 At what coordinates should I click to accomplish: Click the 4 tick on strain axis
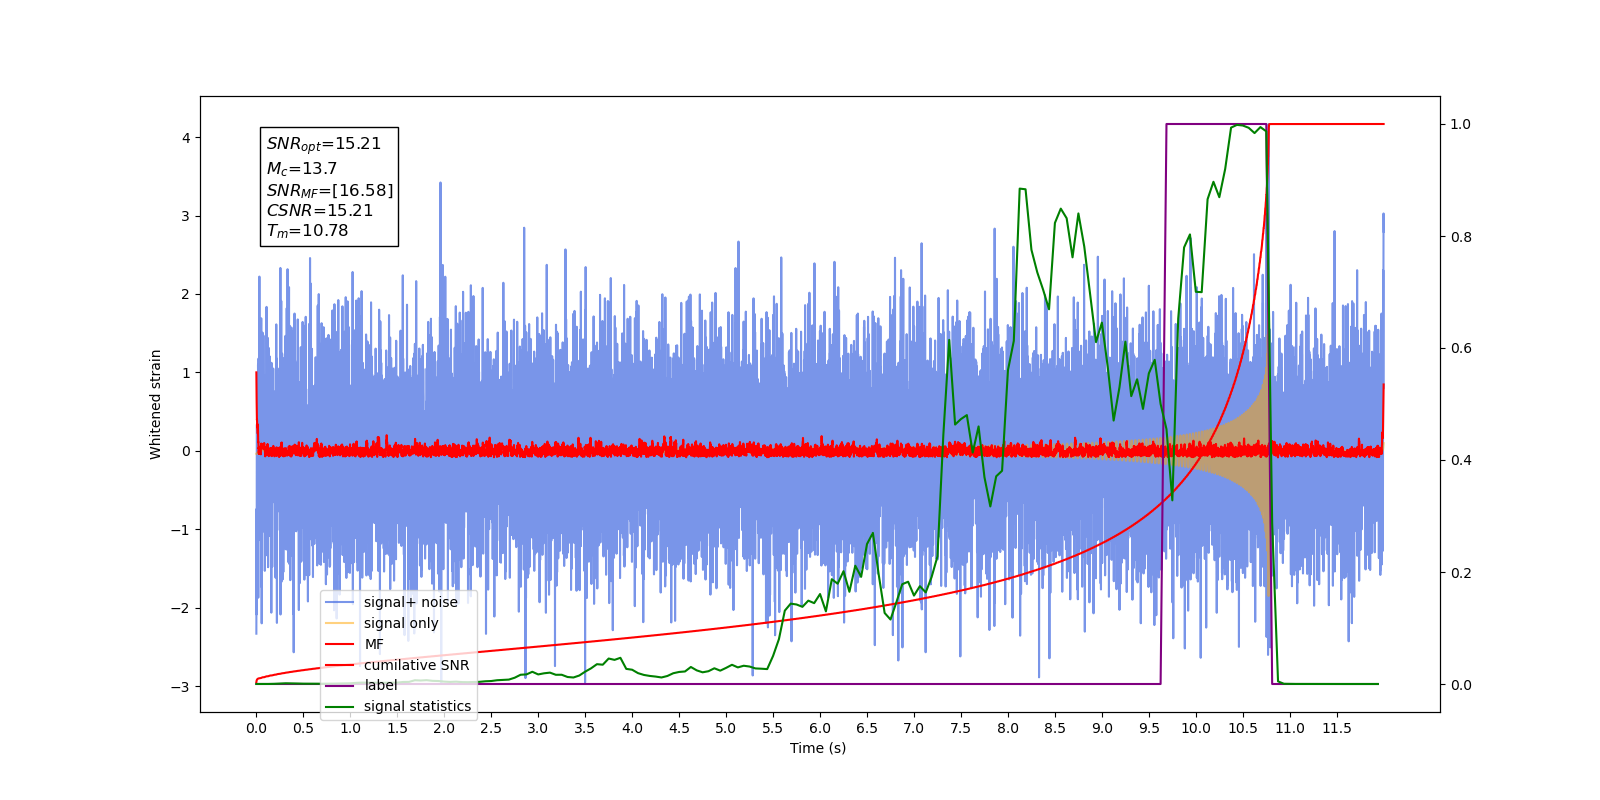tap(186, 138)
